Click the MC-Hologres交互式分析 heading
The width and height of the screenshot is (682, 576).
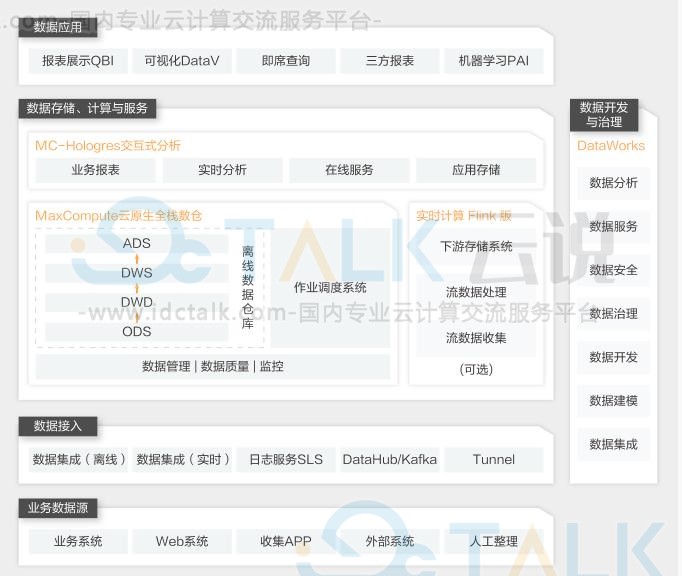[108, 145]
